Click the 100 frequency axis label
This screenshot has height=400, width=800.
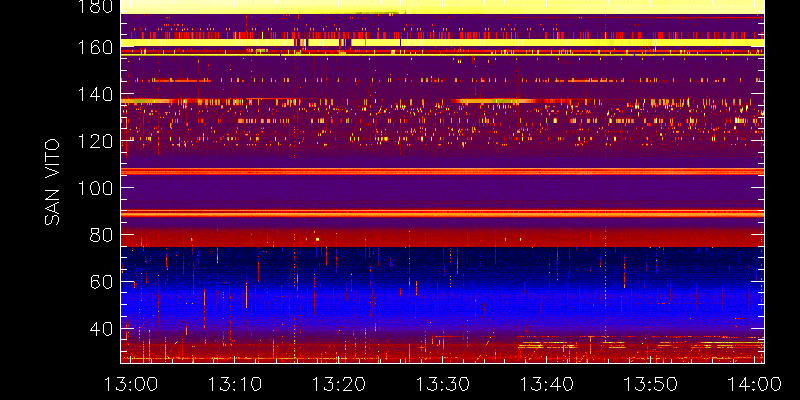click(x=96, y=188)
